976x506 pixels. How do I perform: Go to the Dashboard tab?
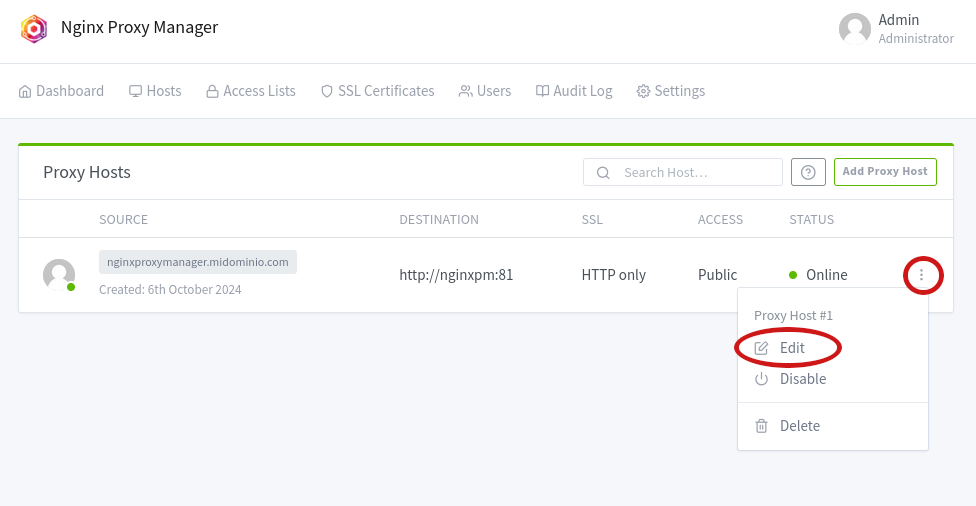tap(61, 91)
